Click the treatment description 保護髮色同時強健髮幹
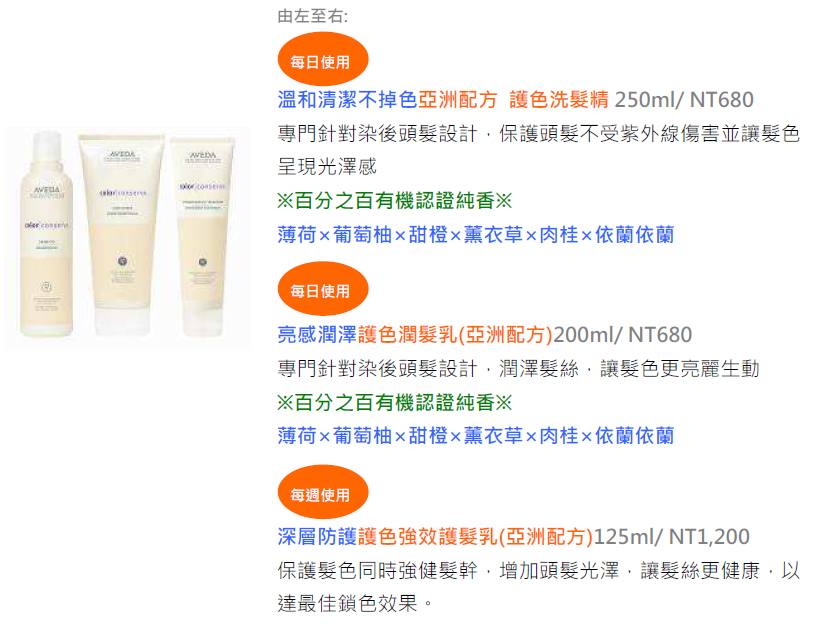Image resolution: width=820 pixels, height=628 pixels. pos(378,570)
